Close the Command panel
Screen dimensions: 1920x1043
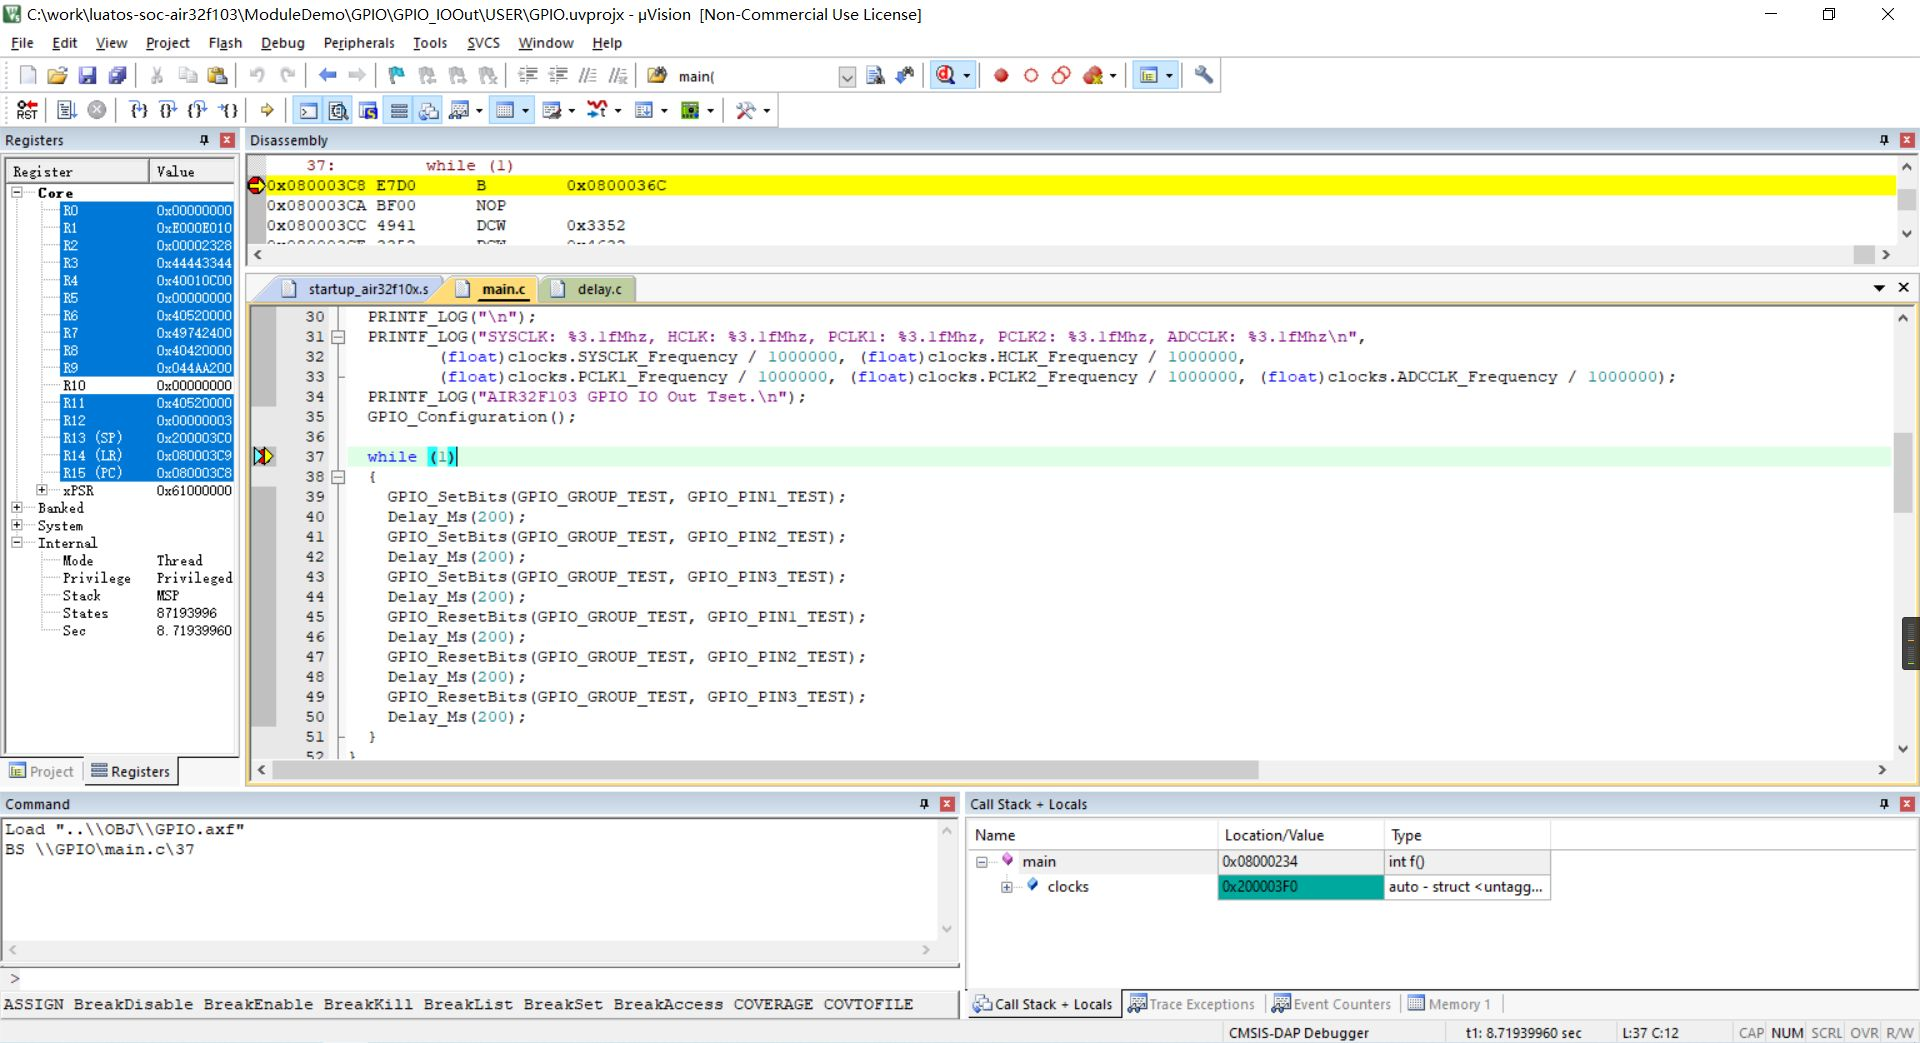click(947, 804)
